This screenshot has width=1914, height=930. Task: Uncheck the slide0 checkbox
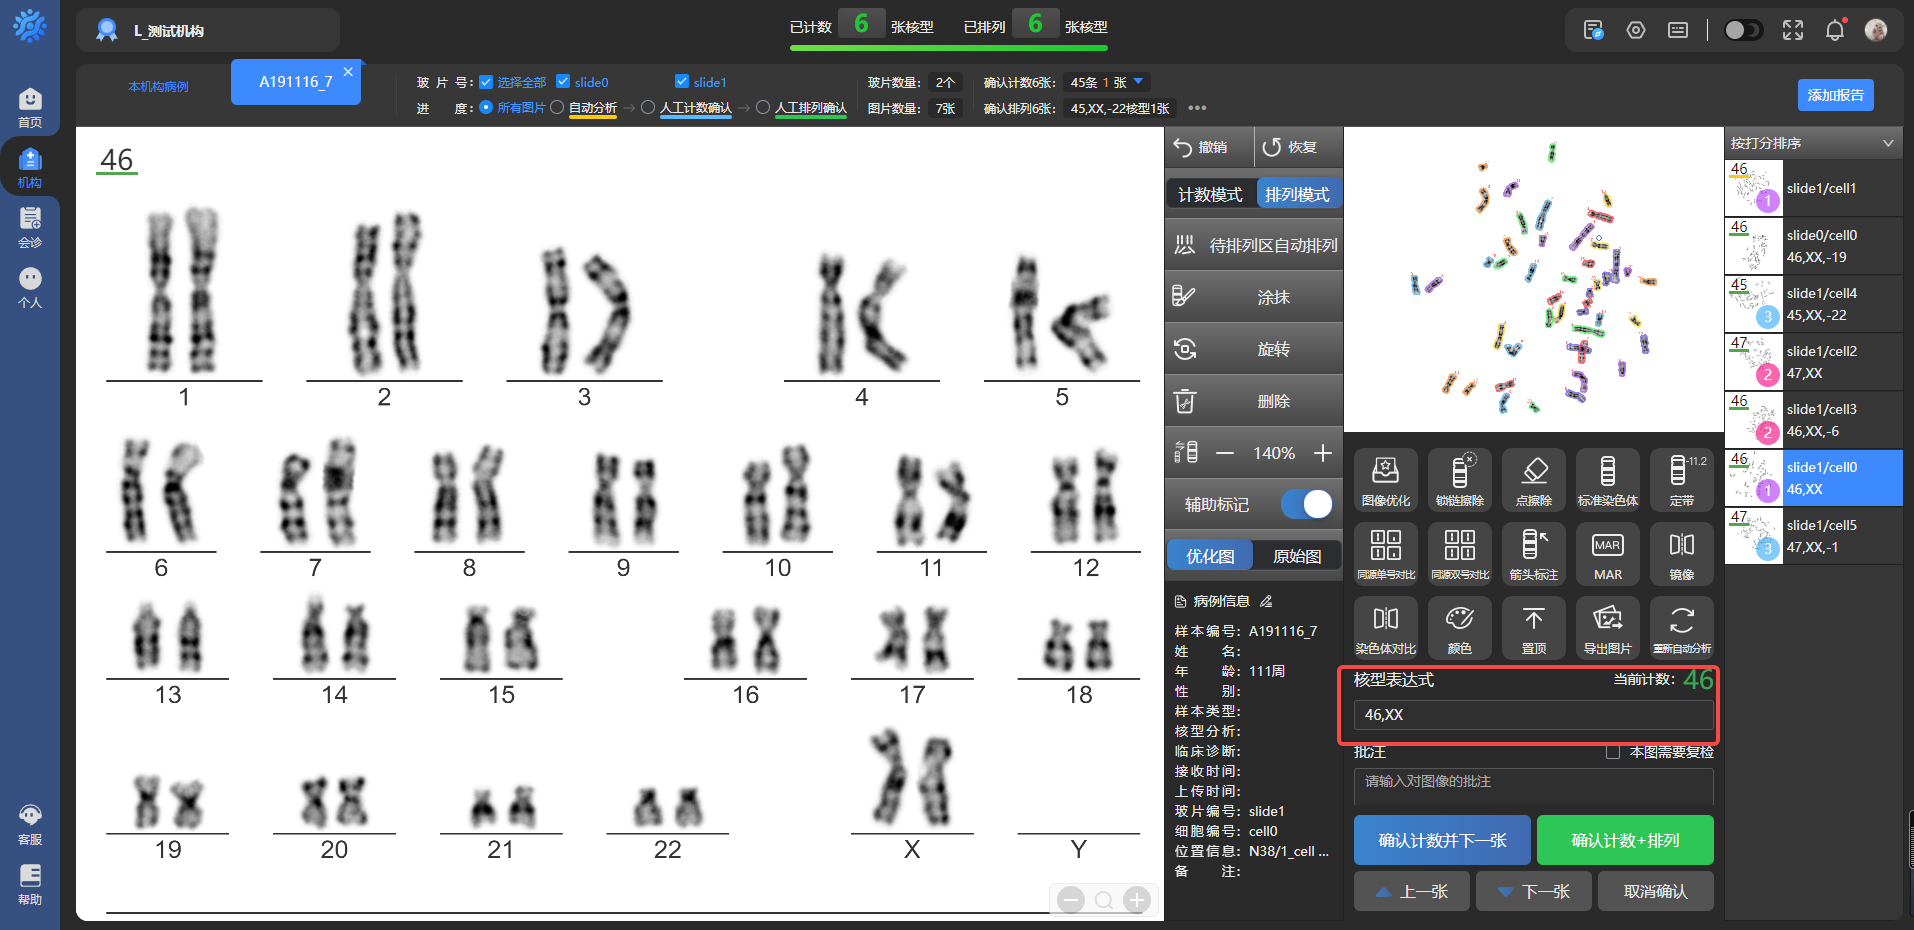pyautogui.click(x=563, y=82)
